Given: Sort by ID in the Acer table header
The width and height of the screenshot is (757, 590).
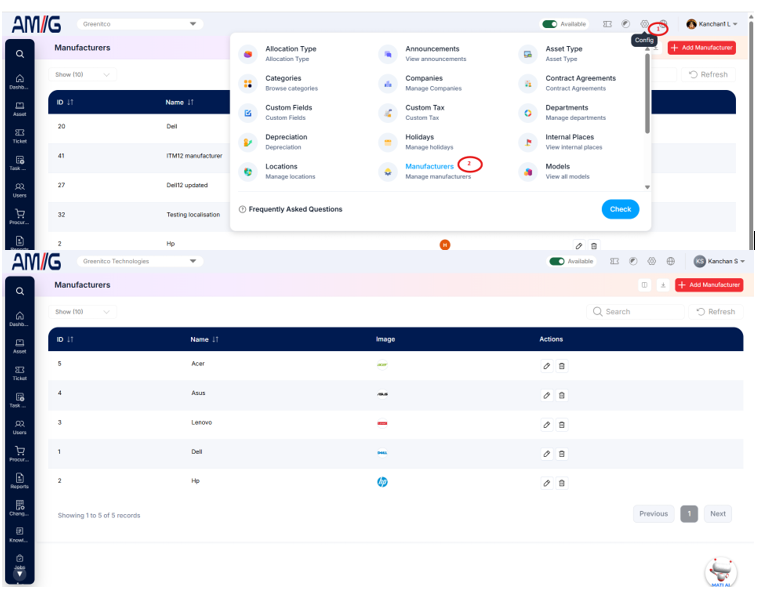Looking at the screenshot, I should pyautogui.click(x=65, y=339).
